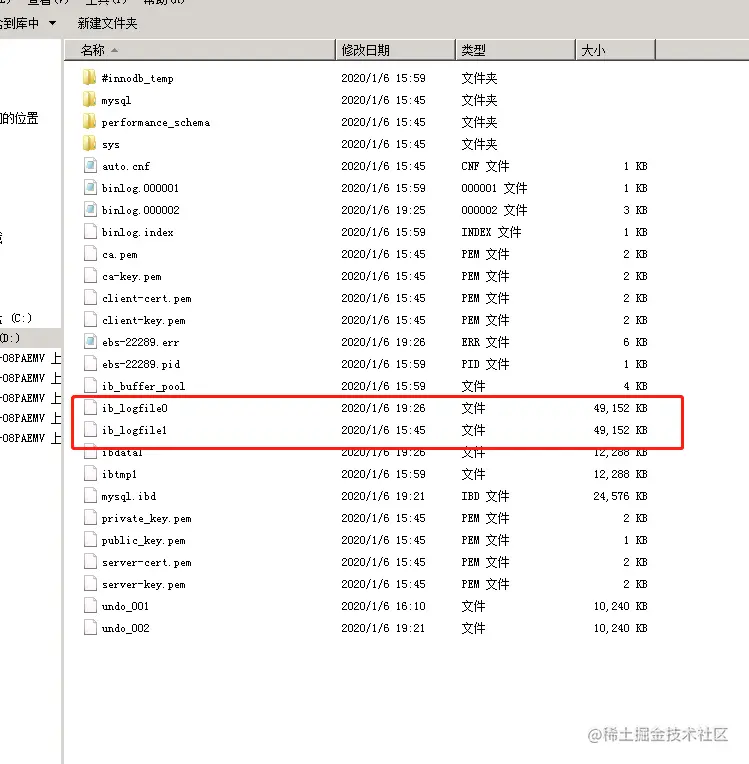Viewport: 749px width, 764px height.
Task: Click the IBD 文件 type cell
Action: point(485,496)
